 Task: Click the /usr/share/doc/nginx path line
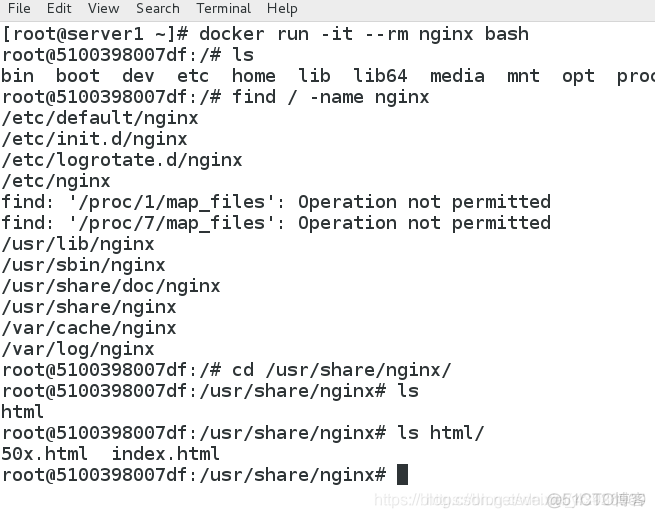pyautogui.click(x=111, y=286)
